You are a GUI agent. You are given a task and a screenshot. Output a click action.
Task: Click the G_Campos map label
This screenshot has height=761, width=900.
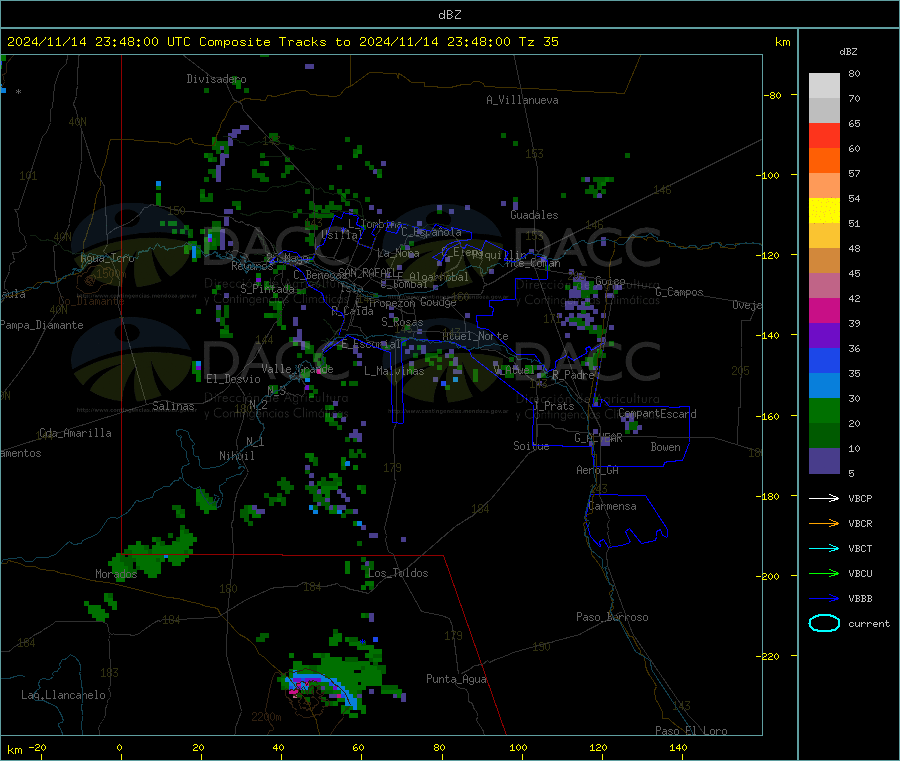679,292
